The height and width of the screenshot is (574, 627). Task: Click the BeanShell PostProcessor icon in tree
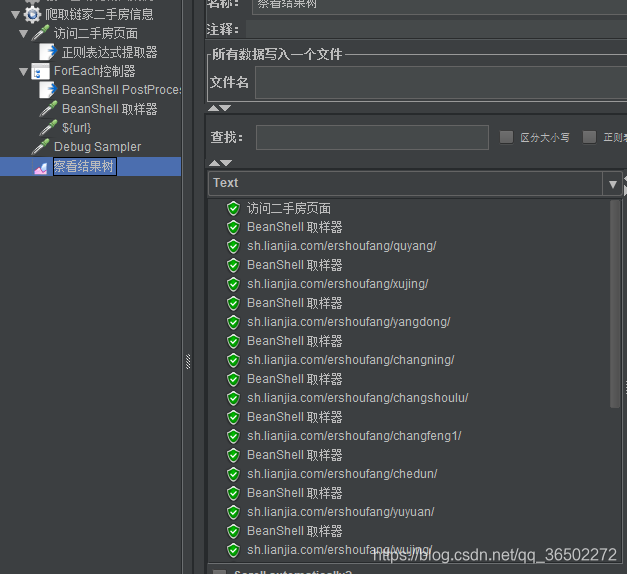48,90
